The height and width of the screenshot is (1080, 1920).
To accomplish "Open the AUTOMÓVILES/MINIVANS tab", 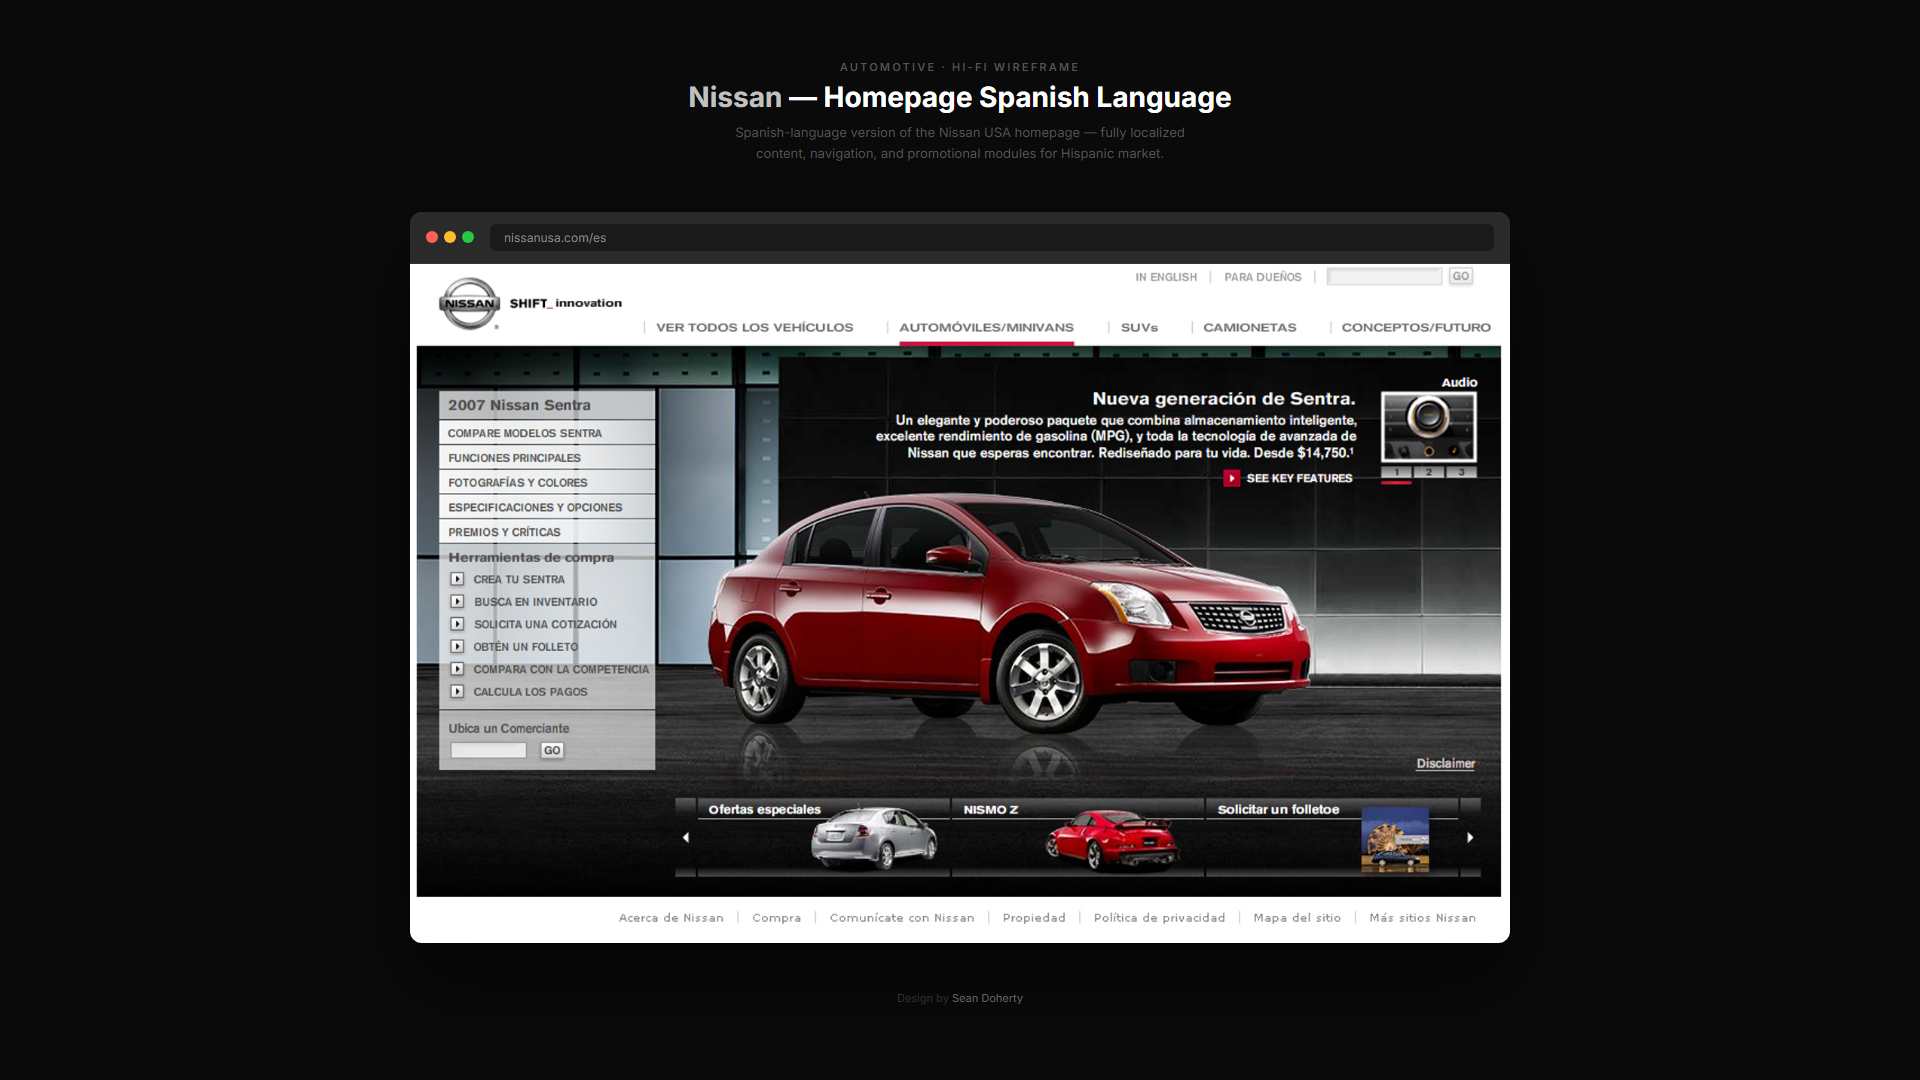I will click(x=986, y=327).
